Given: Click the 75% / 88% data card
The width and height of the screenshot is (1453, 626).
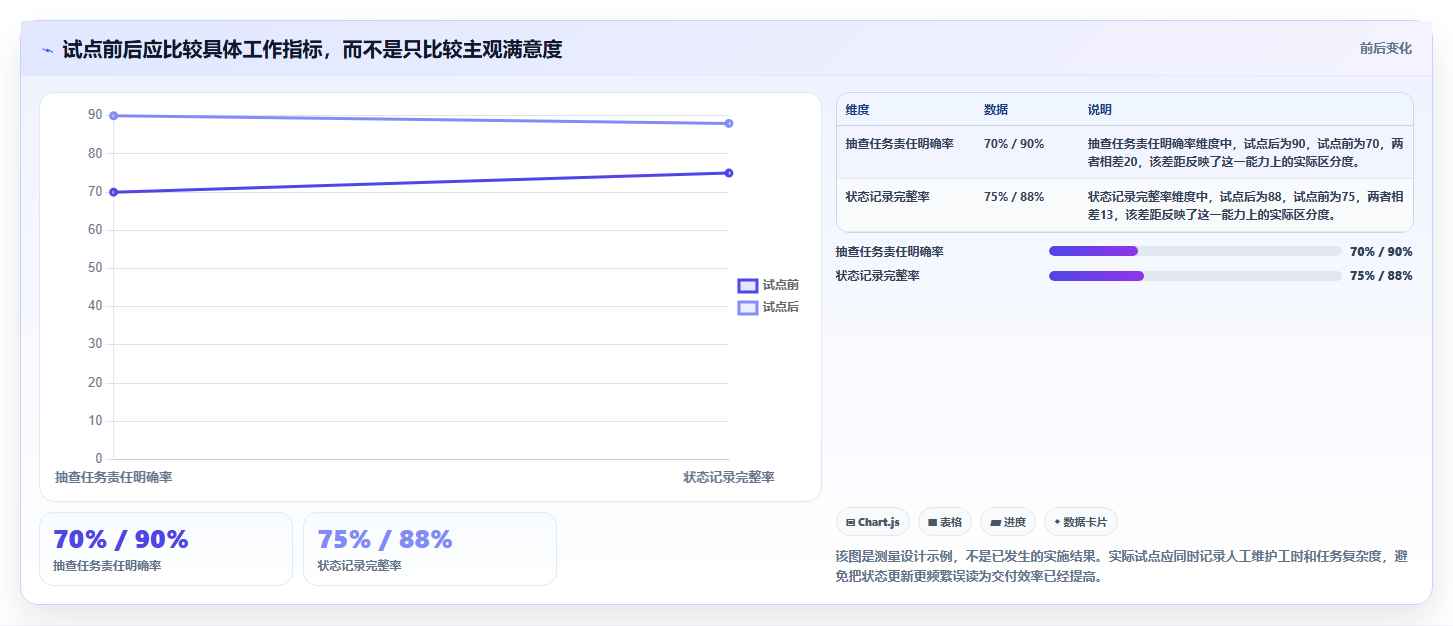Looking at the screenshot, I should pyautogui.click(x=430, y=549).
